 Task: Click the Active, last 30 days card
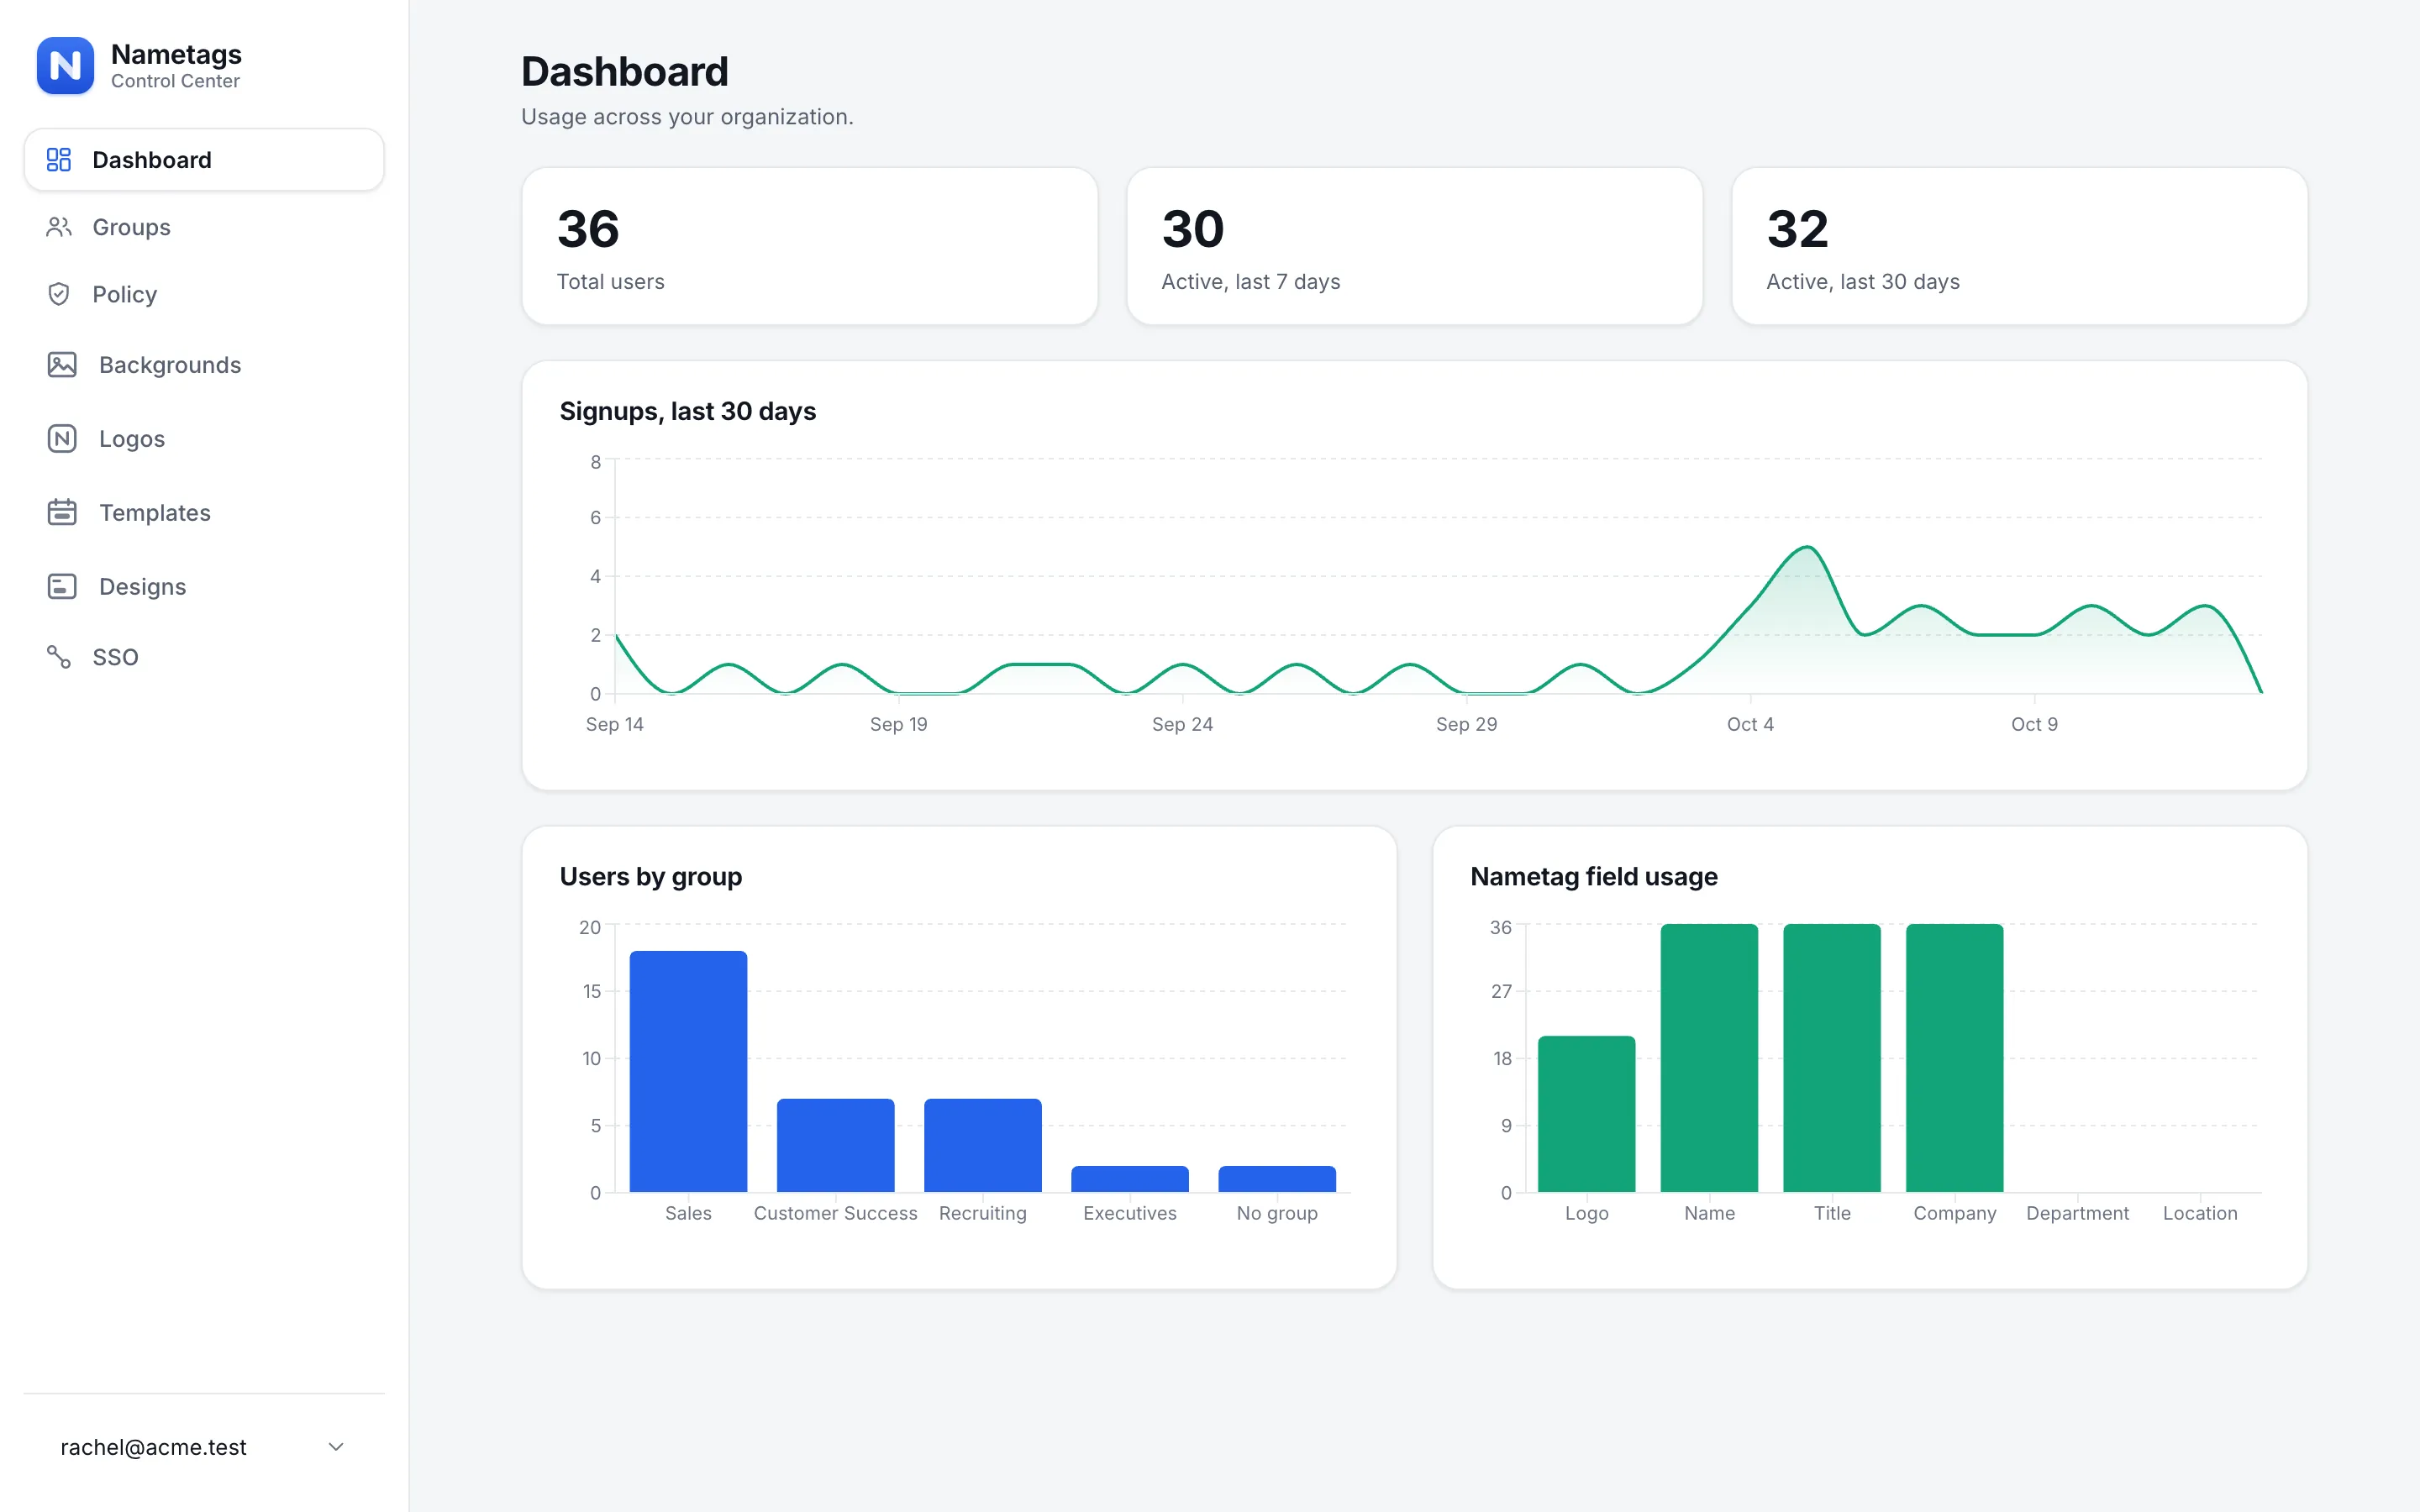pos(2019,246)
